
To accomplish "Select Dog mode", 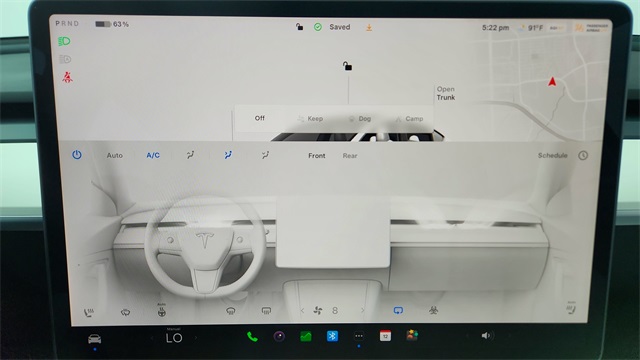I will coord(360,119).
